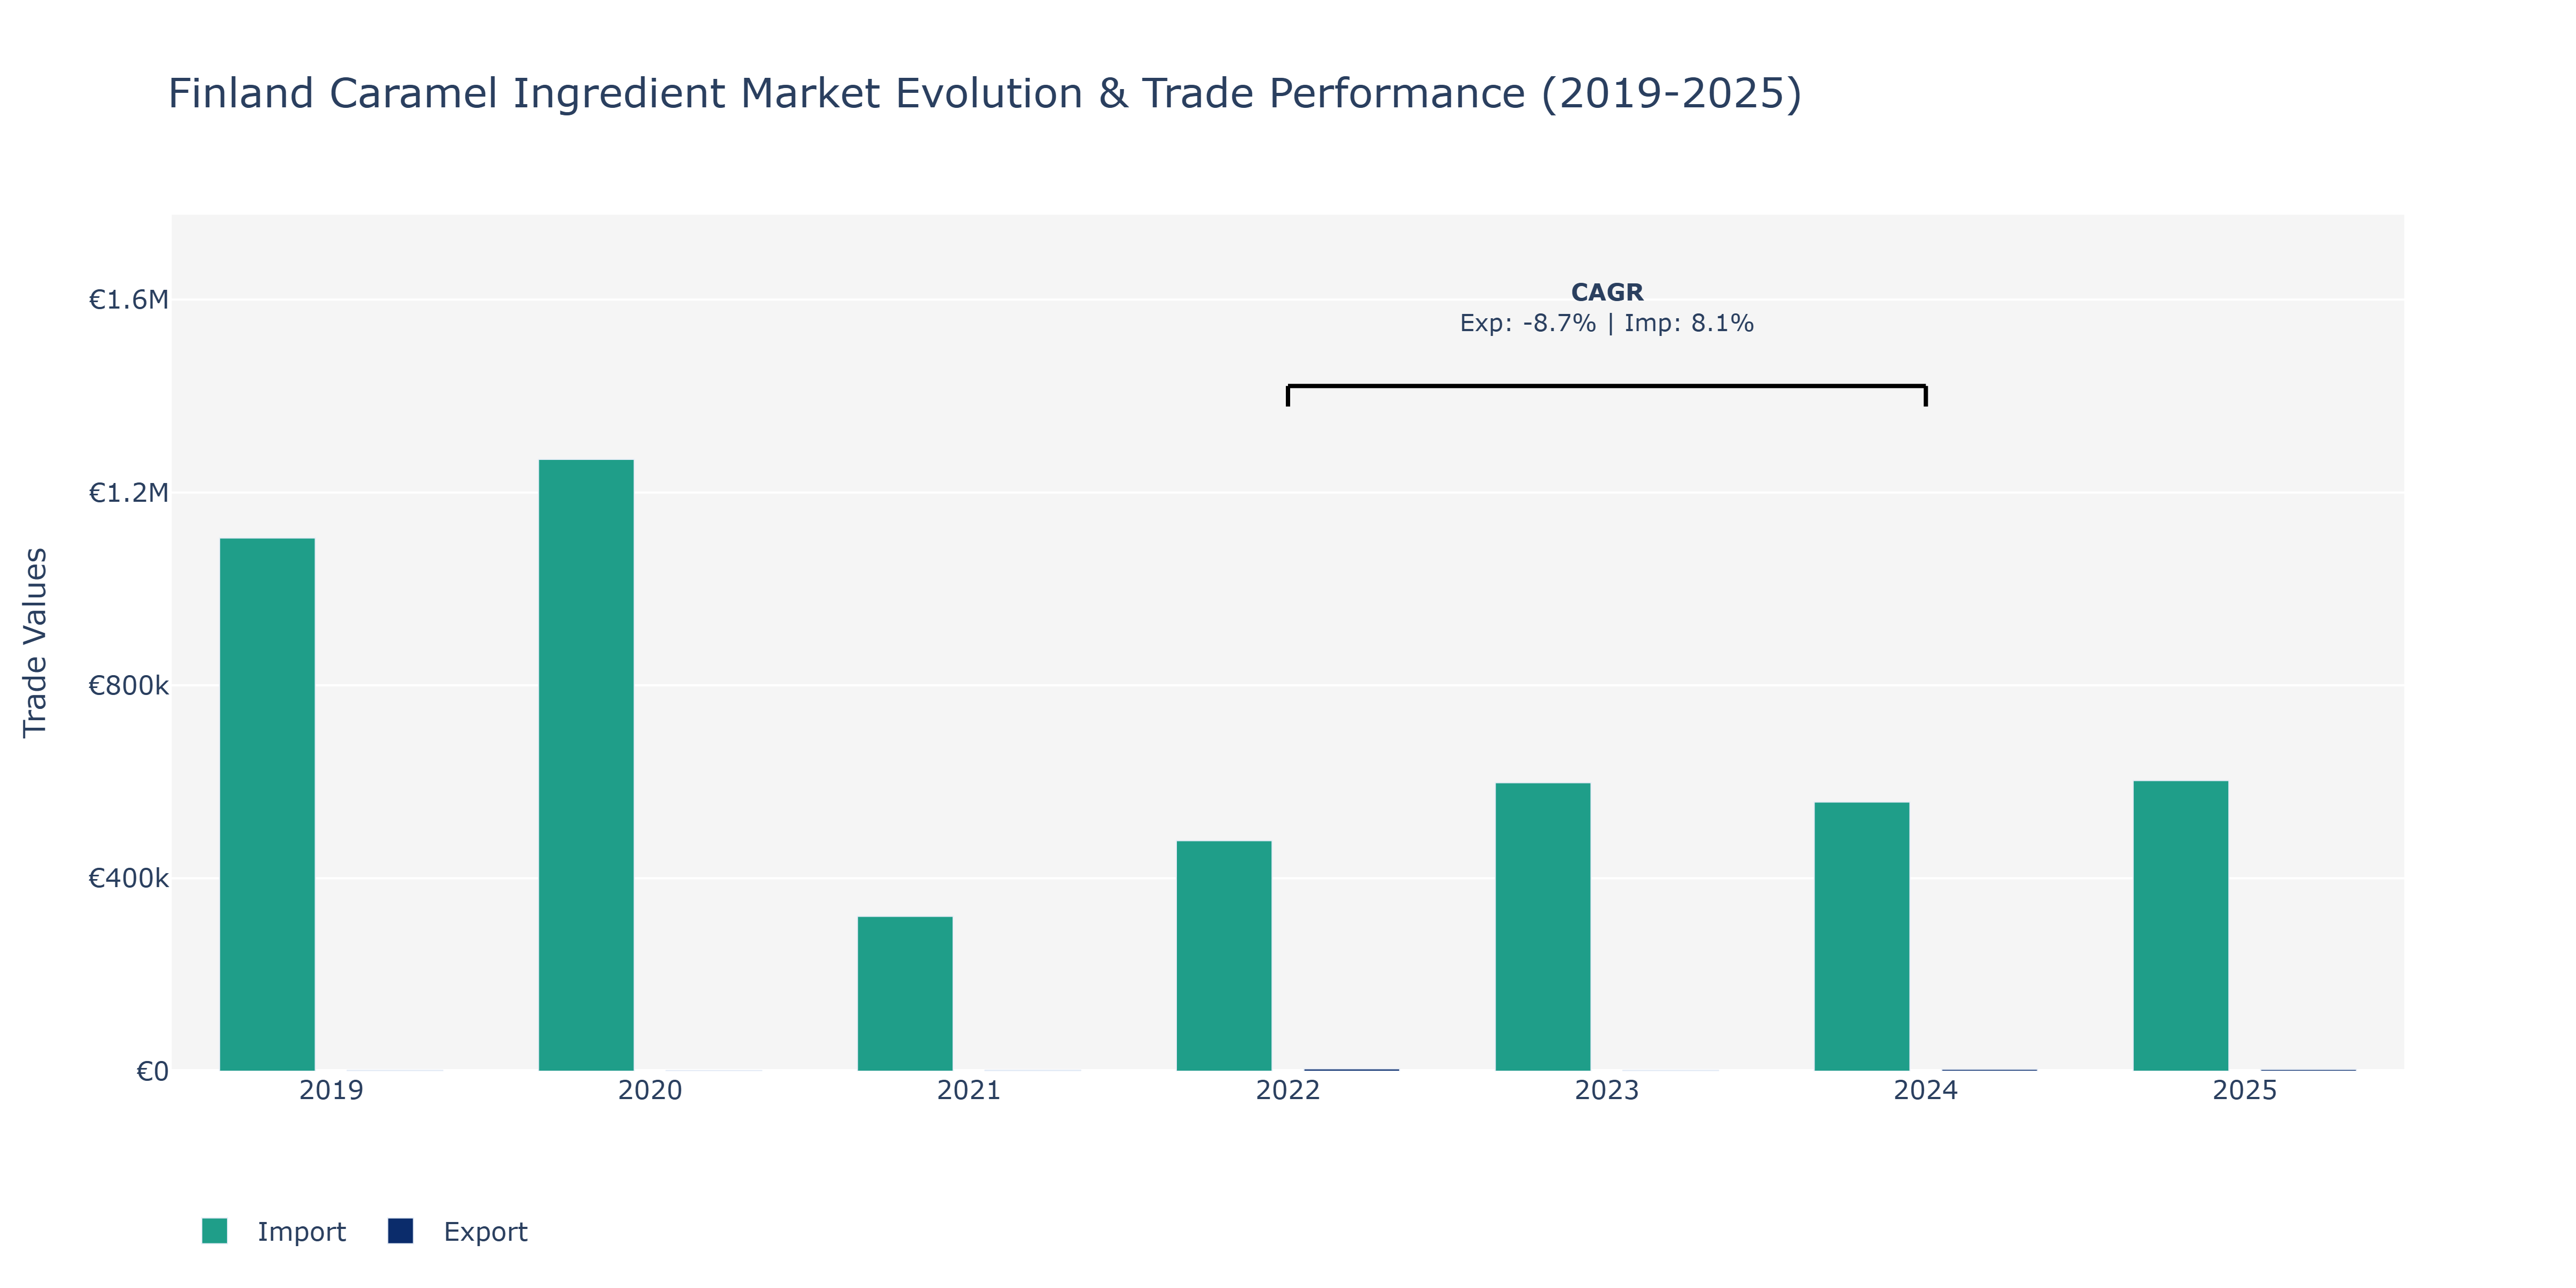Click the 2024 x-axis label
Viewport: 2576px width, 1288px height.
(x=1926, y=1090)
